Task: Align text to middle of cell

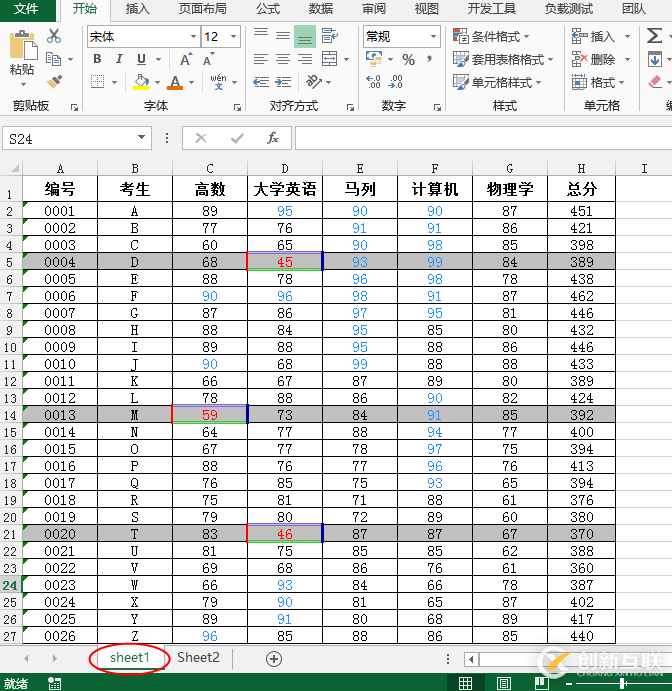Action: (283, 36)
